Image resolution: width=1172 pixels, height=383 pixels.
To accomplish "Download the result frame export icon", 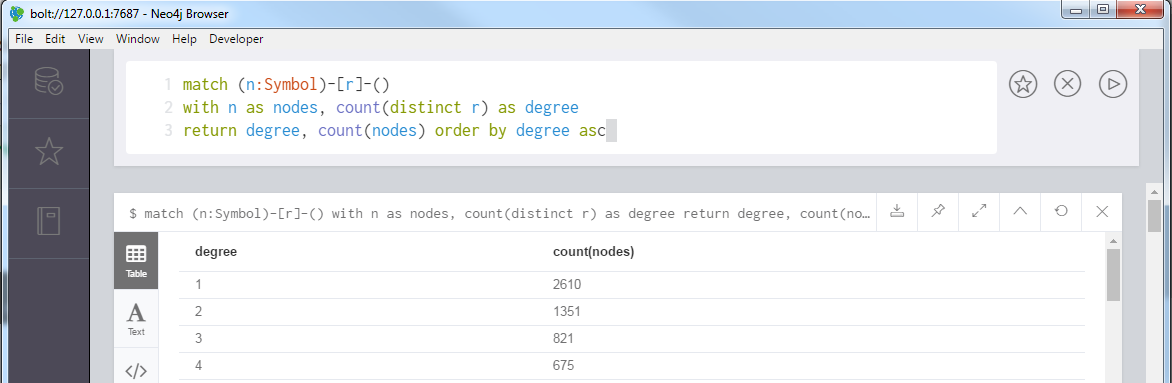I will pos(898,212).
